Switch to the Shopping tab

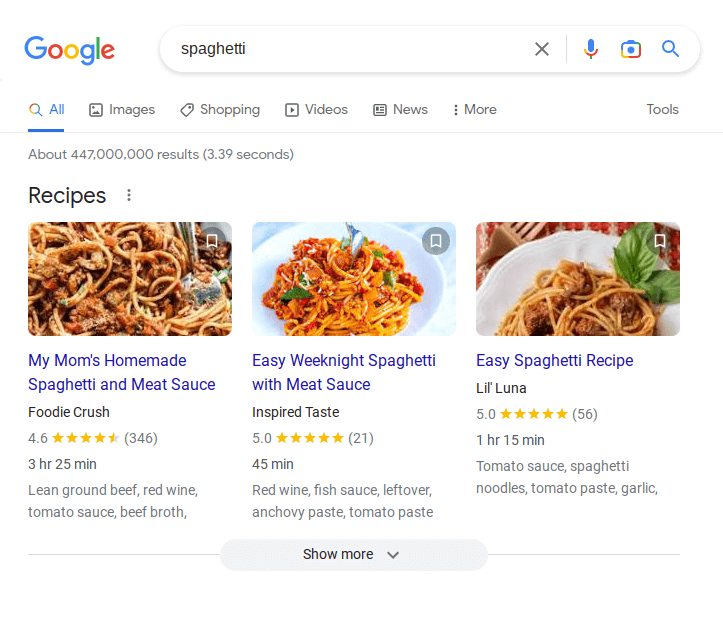(220, 110)
